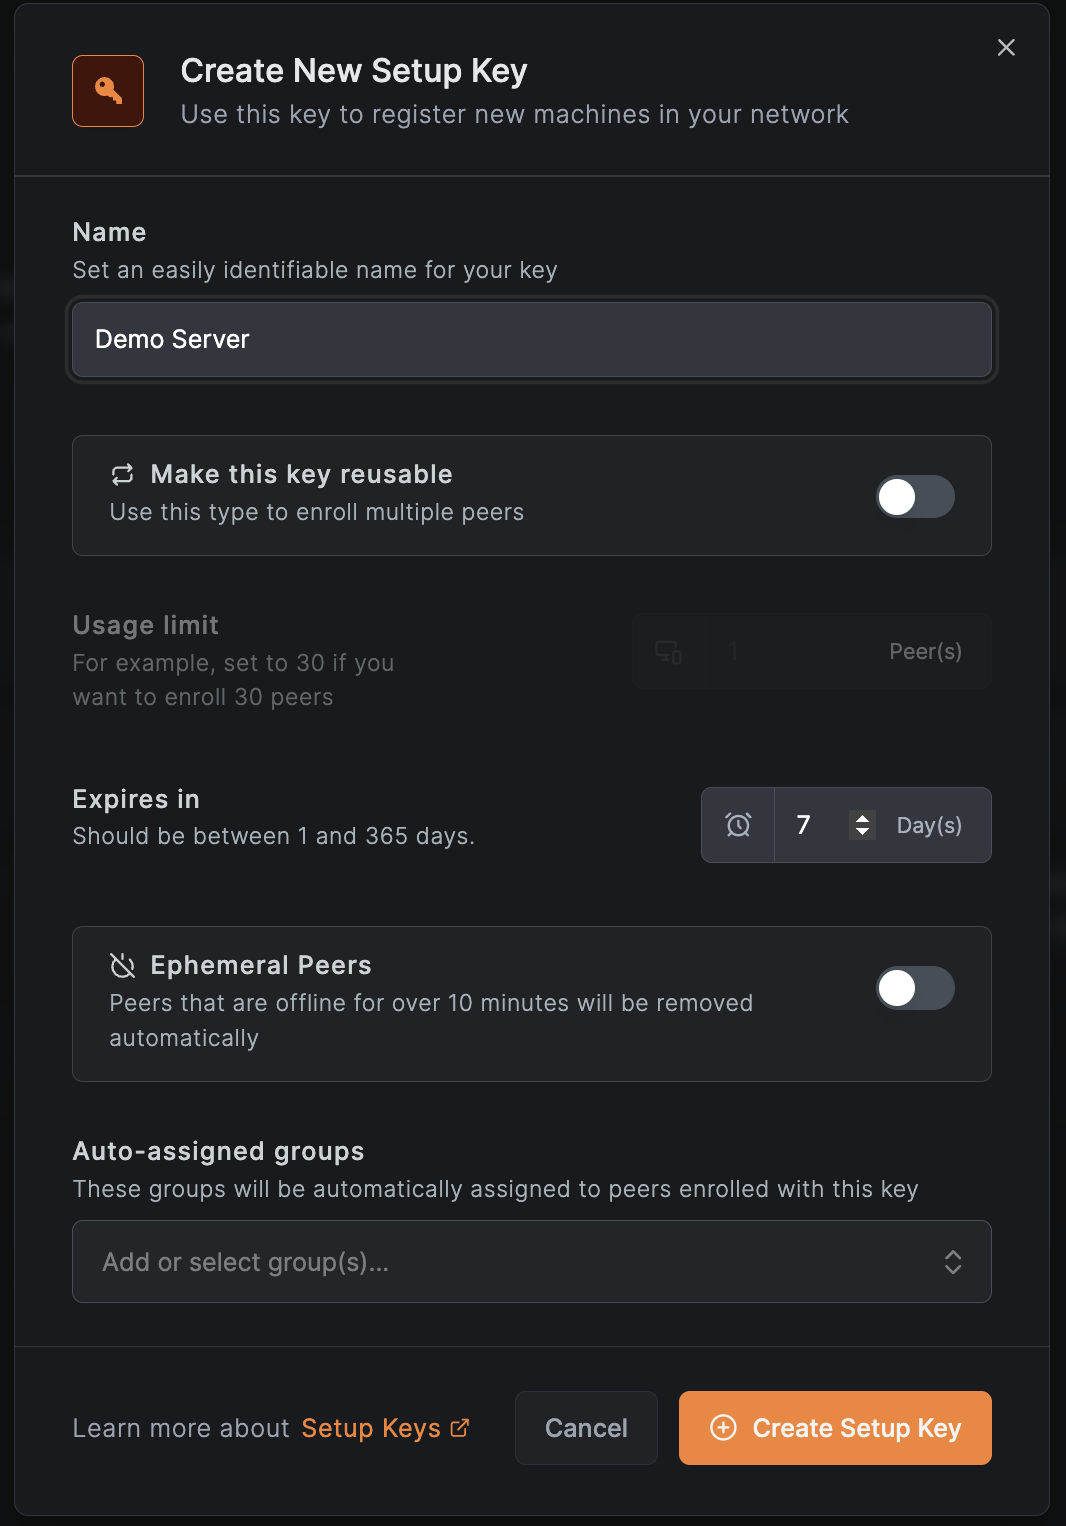Image resolution: width=1066 pixels, height=1526 pixels.
Task: Turn on the Ephemeral Peers toggle
Action: [915, 988]
